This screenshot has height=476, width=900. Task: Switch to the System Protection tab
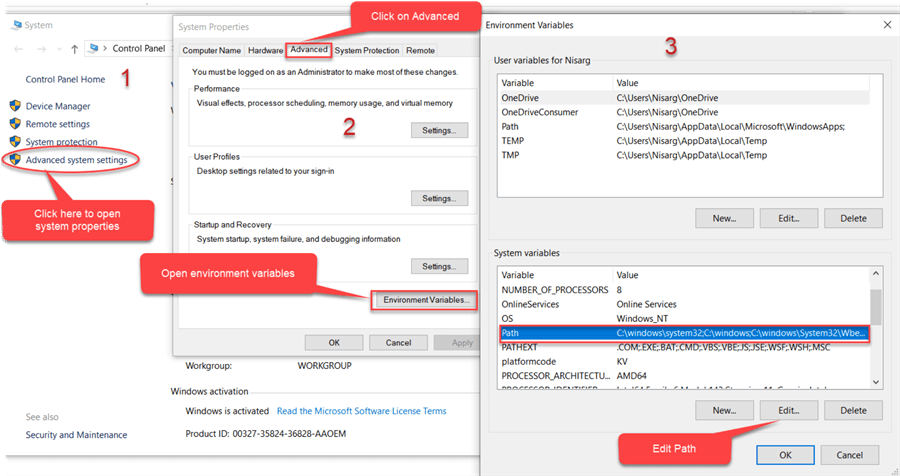[367, 51]
